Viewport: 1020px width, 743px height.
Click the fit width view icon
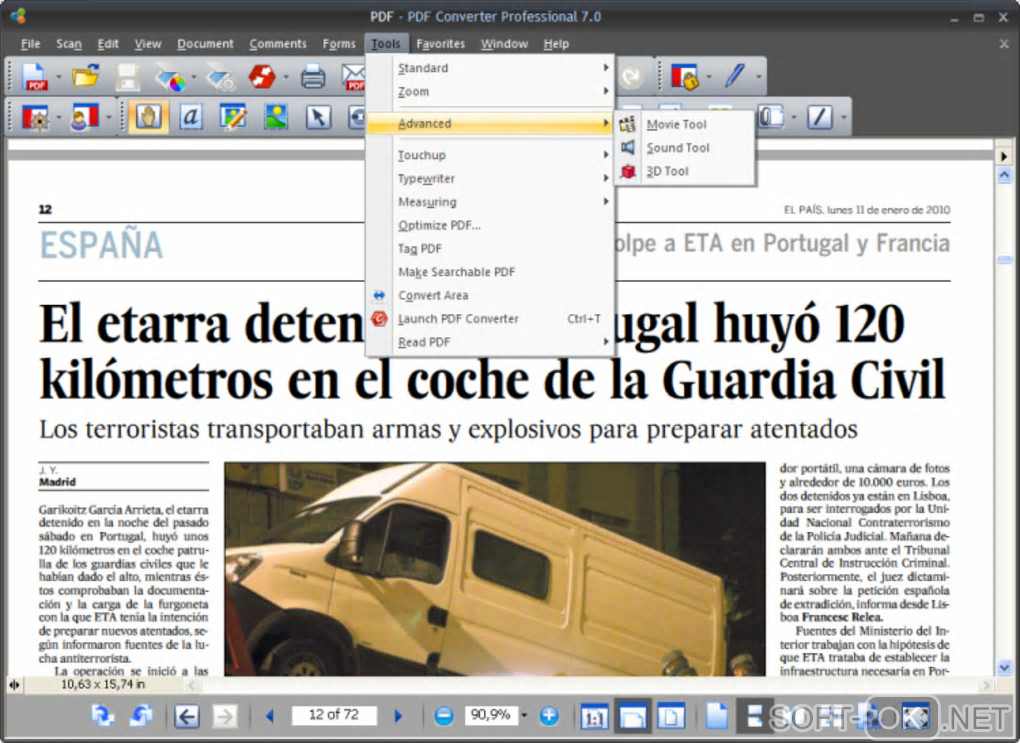tap(632, 717)
